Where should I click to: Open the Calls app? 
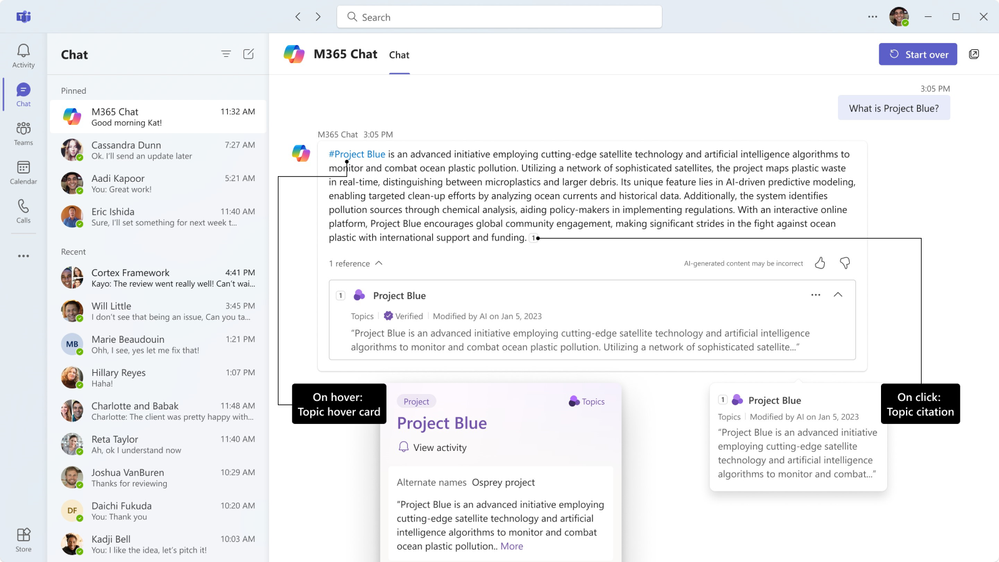coord(24,212)
